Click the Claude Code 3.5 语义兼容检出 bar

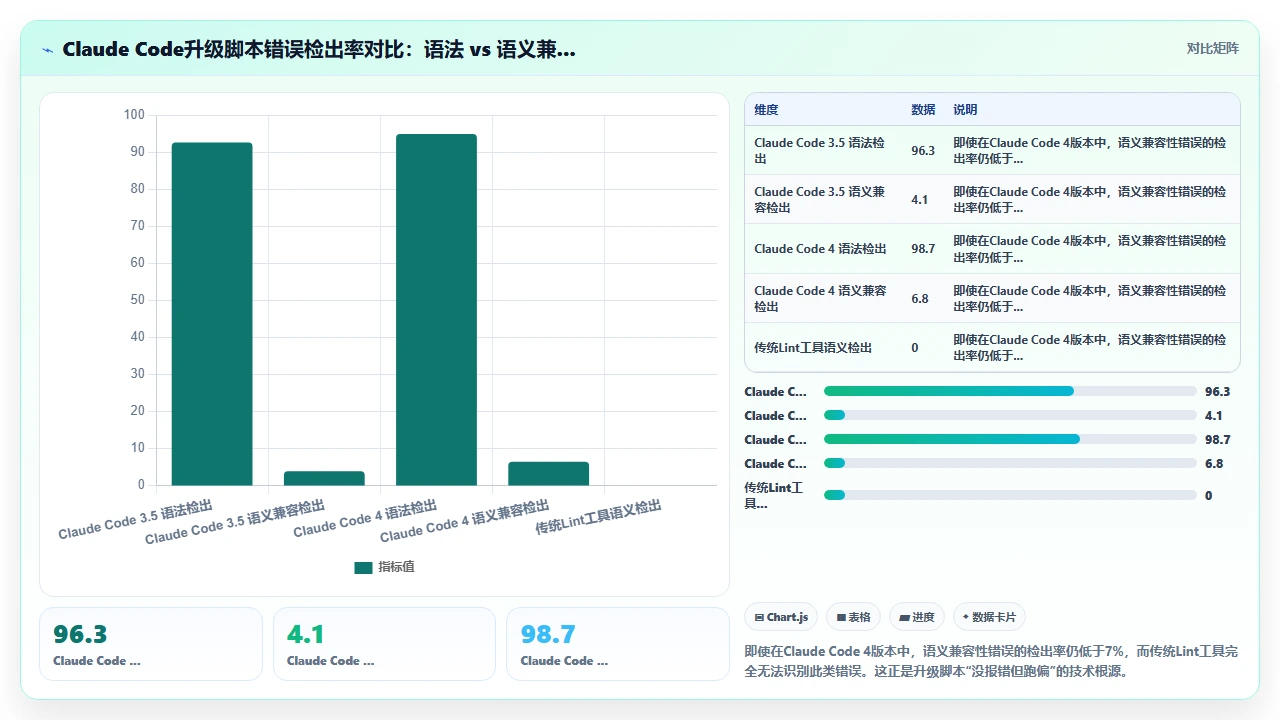324,478
